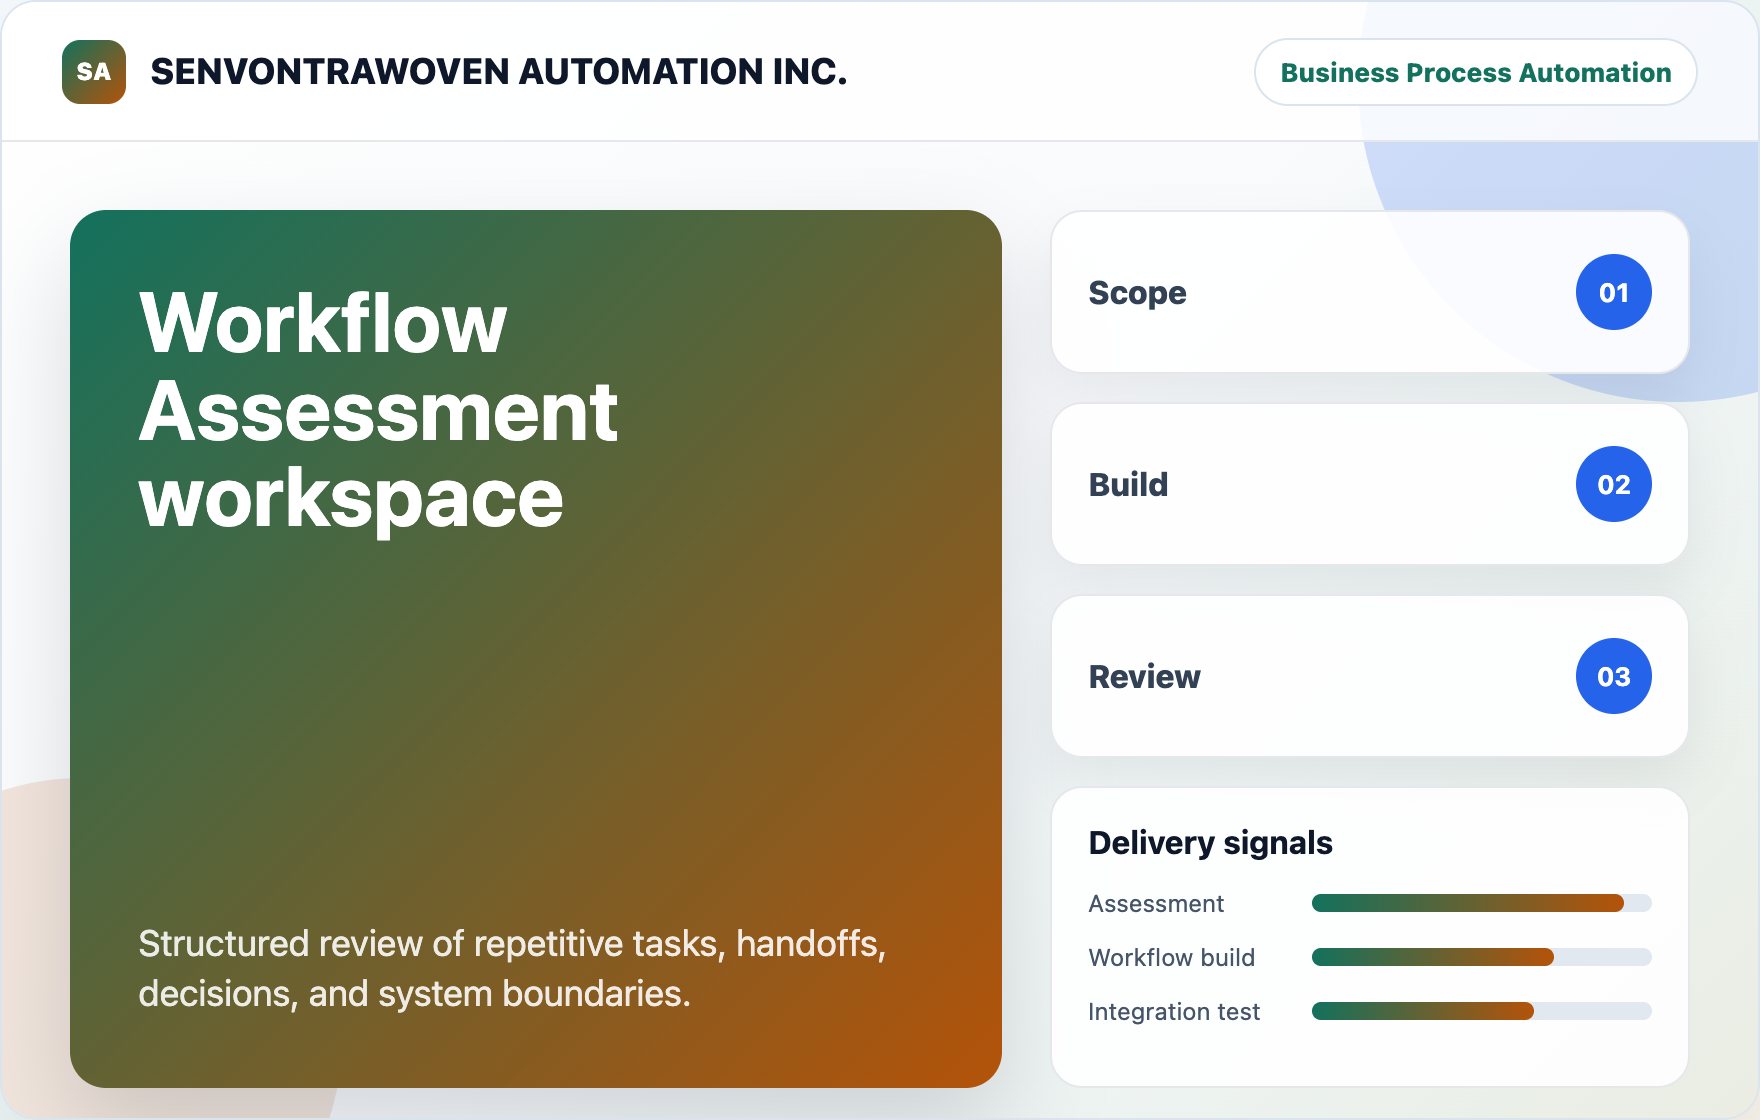Screen dimensions: 1760x1120
Task: Click the Delivery signals heading
Action: (1210, 842)
